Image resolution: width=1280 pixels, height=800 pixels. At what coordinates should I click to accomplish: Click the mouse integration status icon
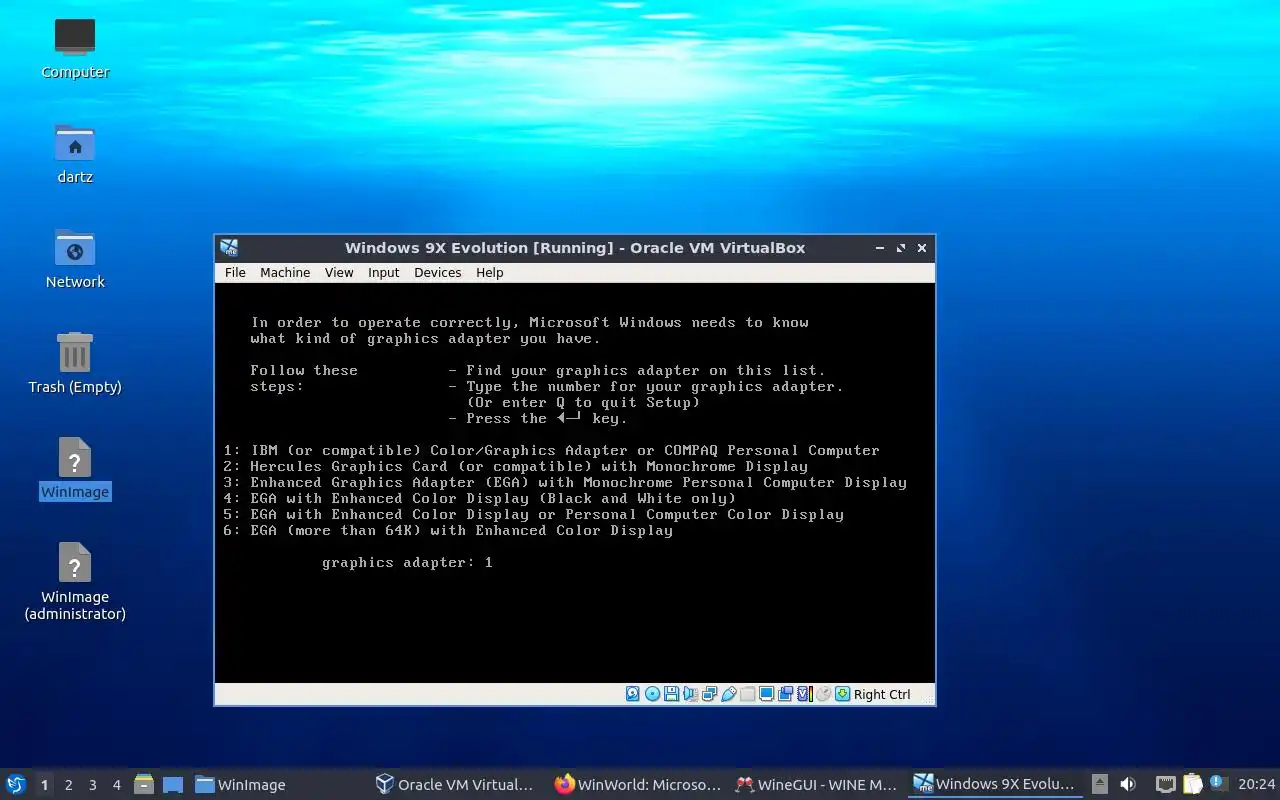[x=824, y=694]
